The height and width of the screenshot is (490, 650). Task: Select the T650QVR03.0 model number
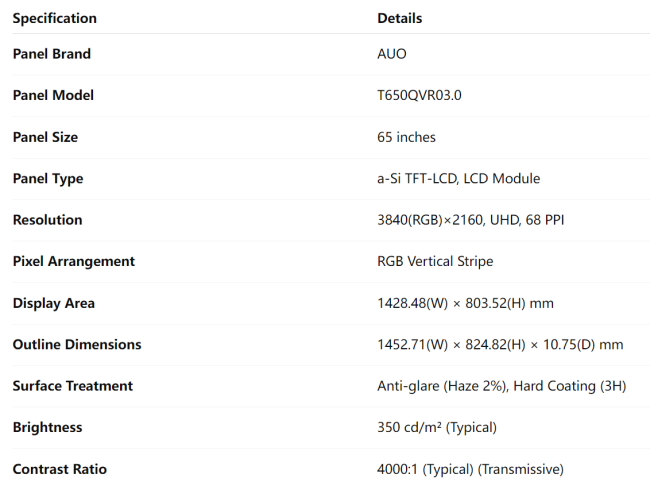click(x=419, y=95)
